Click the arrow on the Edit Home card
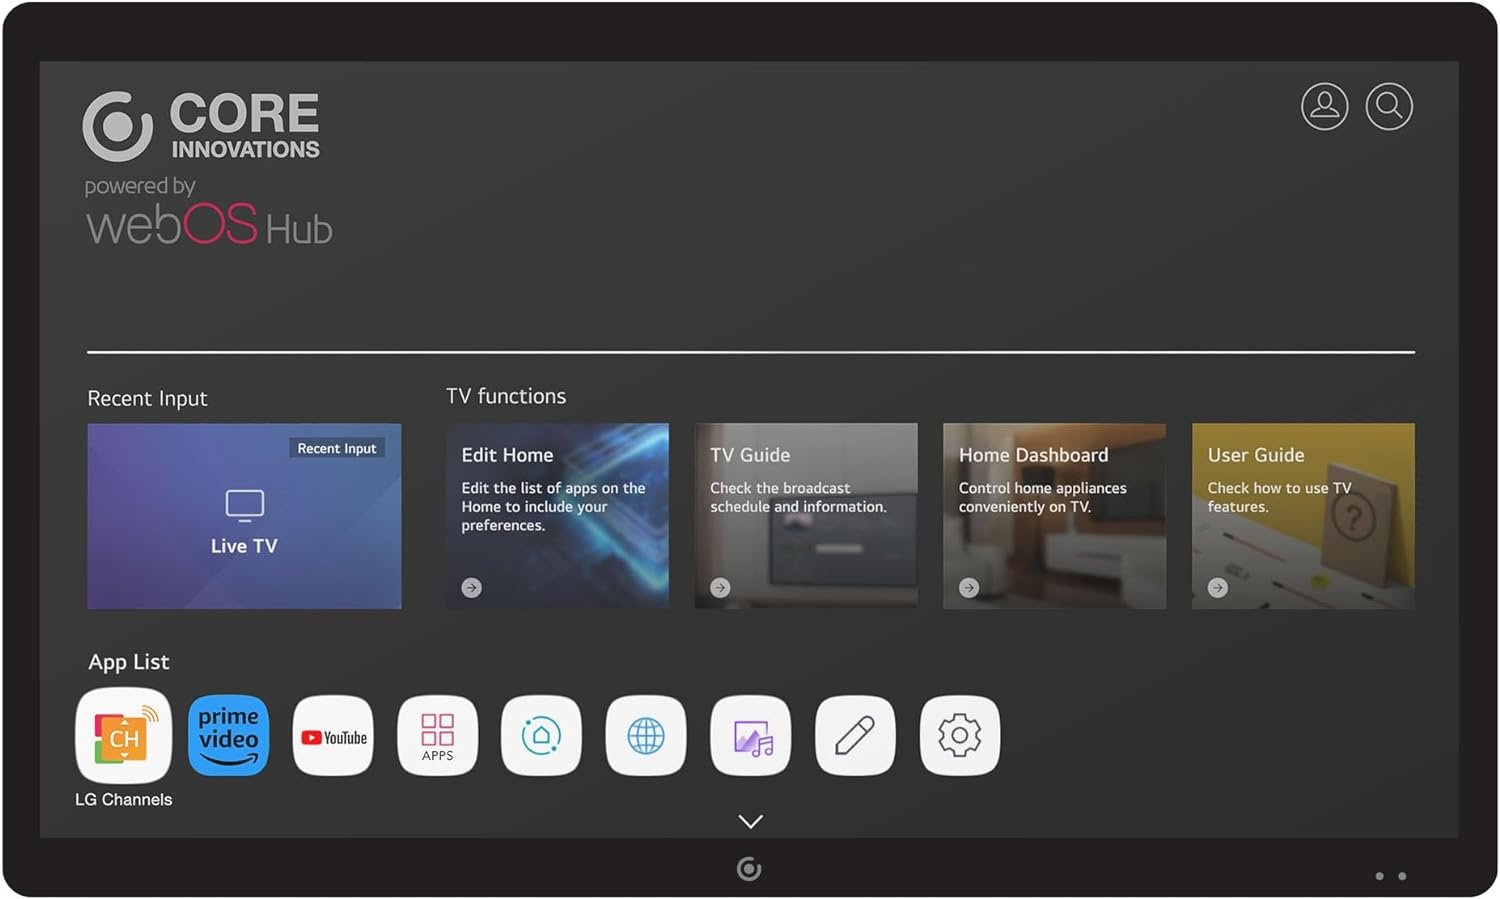The height and width of the screenshot is (899, 1500). [472, 588]
